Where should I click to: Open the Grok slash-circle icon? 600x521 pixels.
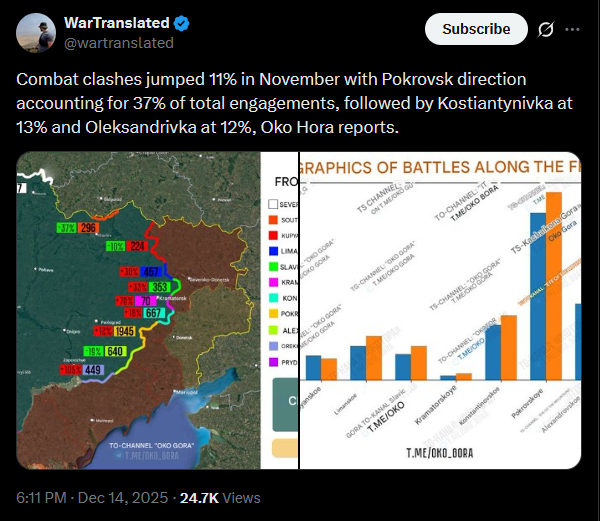(x=545, y=29)
